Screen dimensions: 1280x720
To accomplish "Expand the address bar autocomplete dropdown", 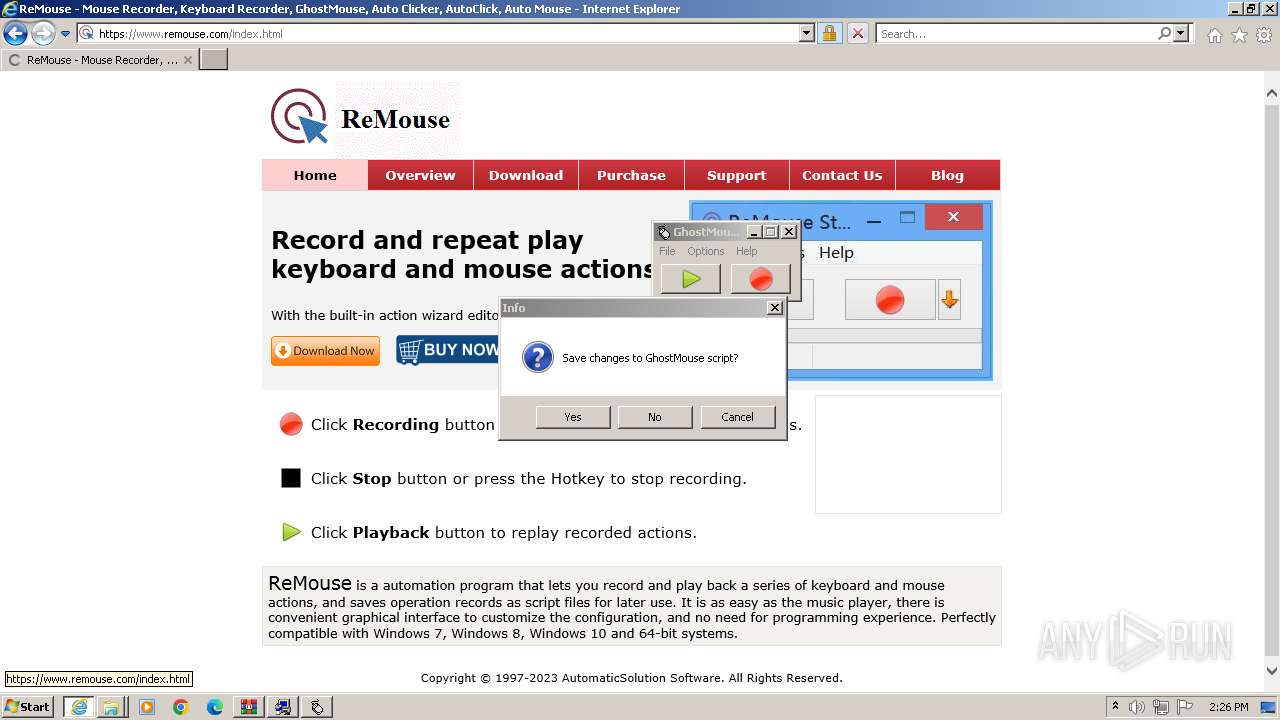I will pos(807,33).
